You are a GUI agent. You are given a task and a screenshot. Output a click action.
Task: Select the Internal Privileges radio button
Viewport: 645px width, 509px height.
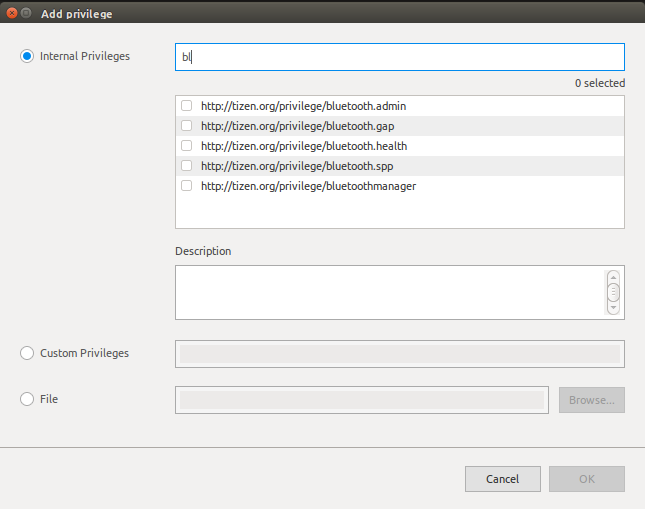pos(27,56)
